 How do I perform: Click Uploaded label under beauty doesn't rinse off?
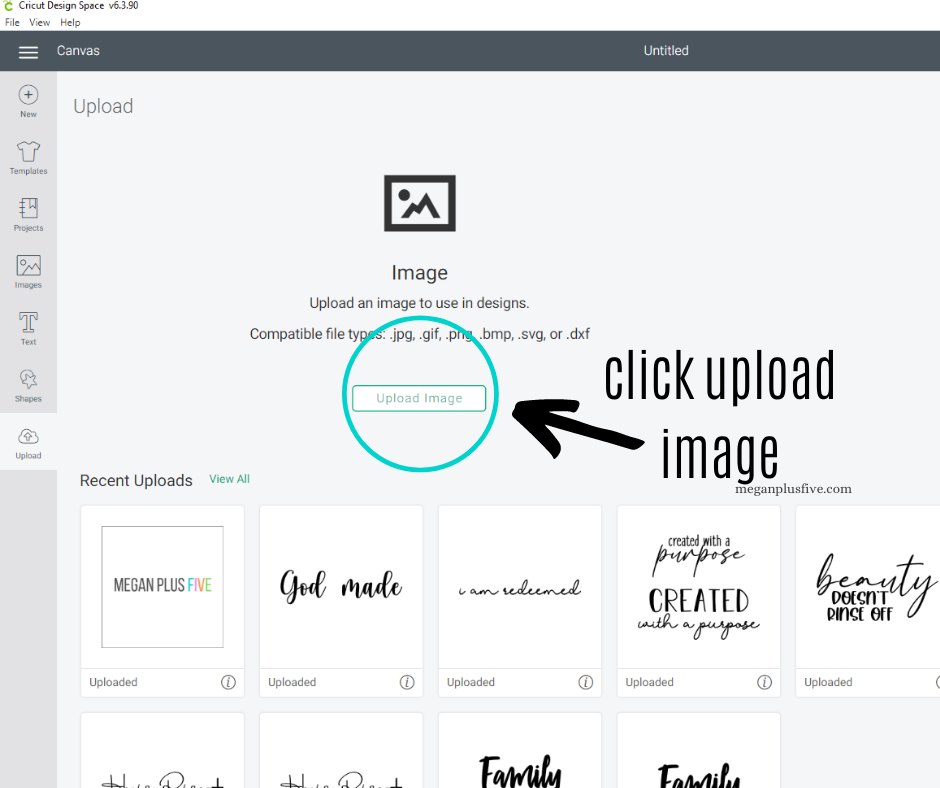[828, 682]
